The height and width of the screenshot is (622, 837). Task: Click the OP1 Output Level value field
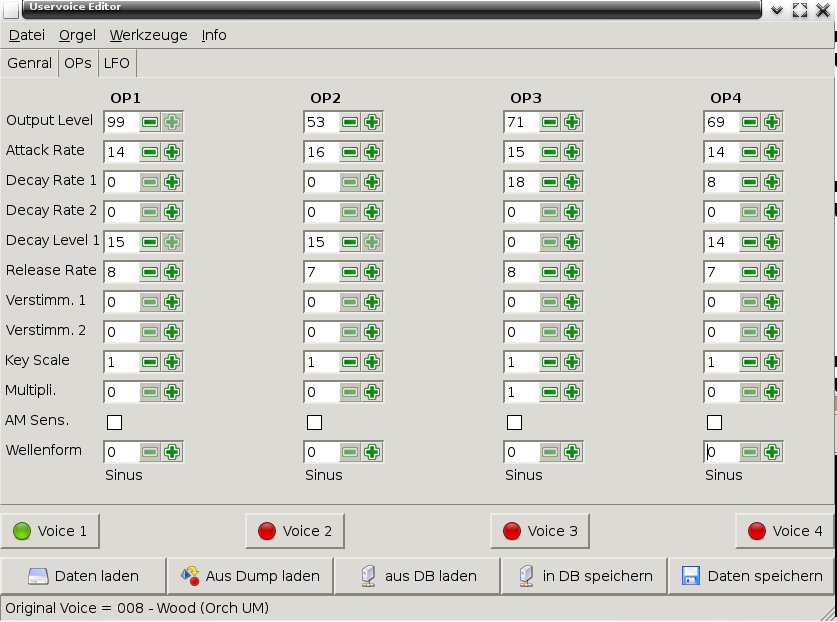[x=122, y=122]
